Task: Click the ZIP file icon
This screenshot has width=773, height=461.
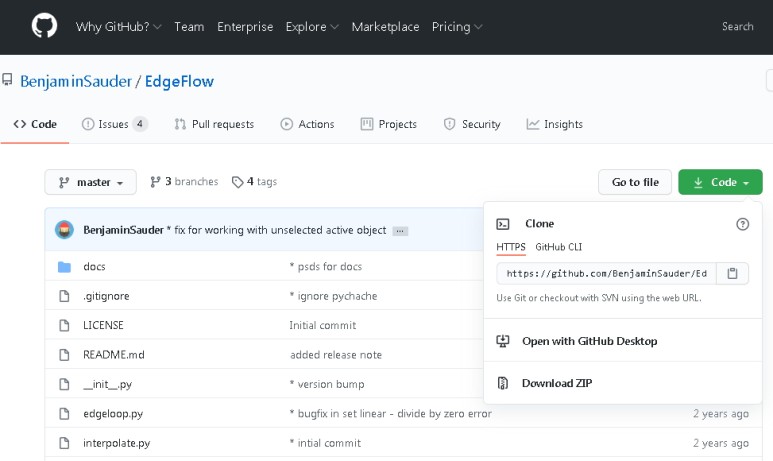Action: coord(503,383)
